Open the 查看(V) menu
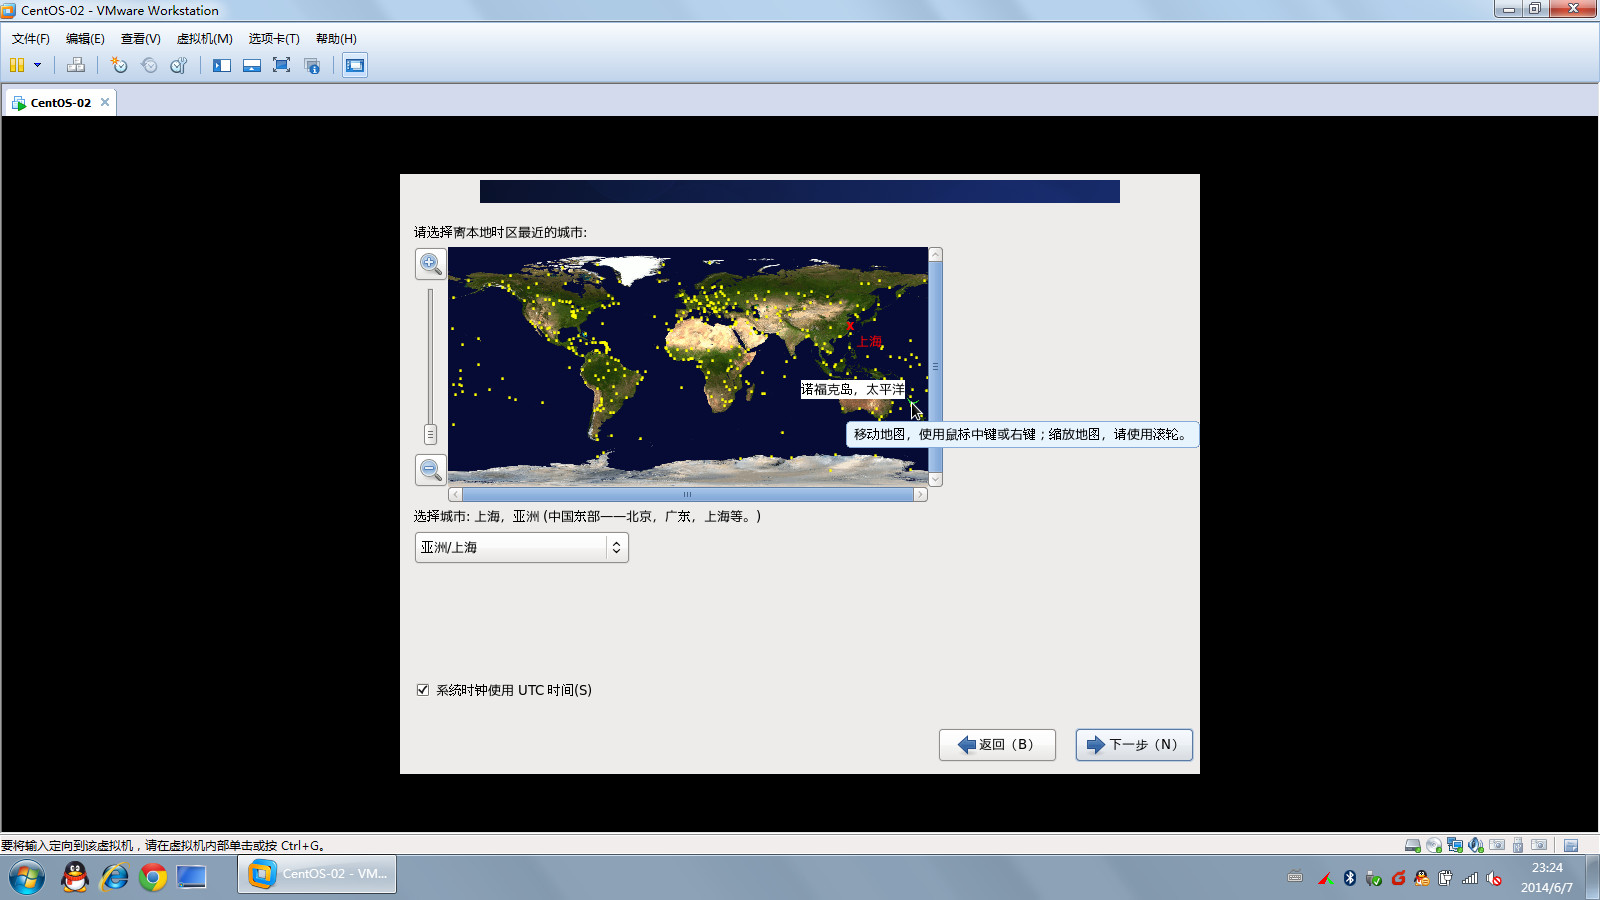Image resolution: width=1600 pixels, height=900 pixels. pyautogui.click(x=141, y=39)
